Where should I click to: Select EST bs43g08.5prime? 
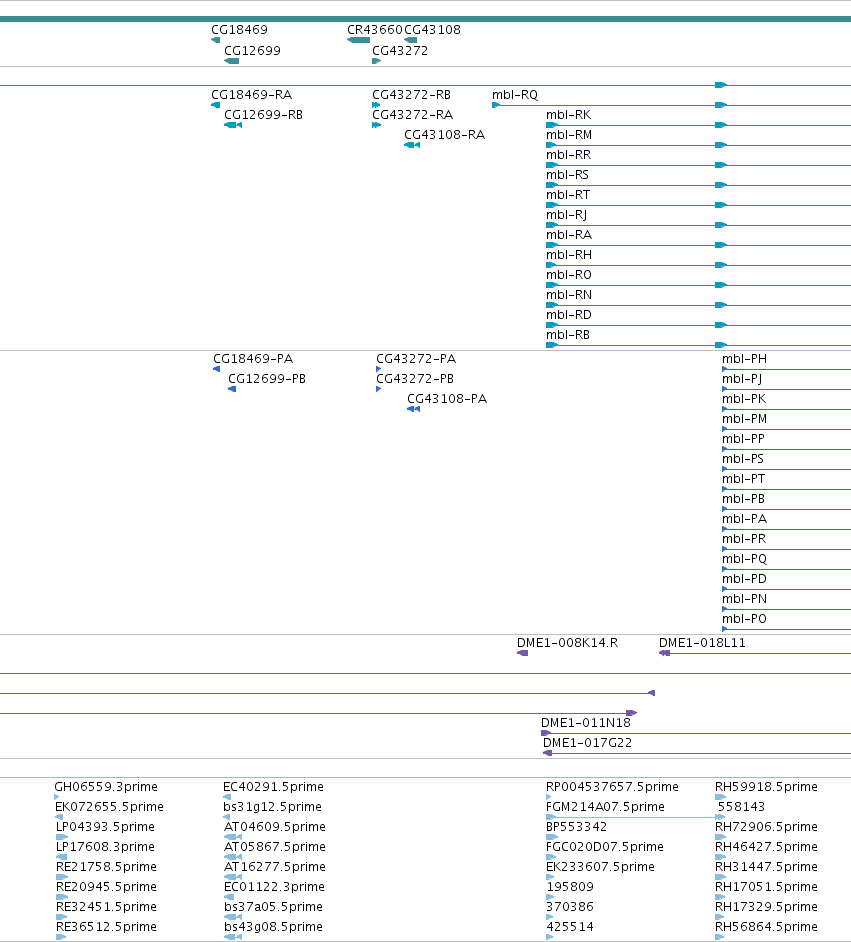pyautogui.click(x=273, y=926)
